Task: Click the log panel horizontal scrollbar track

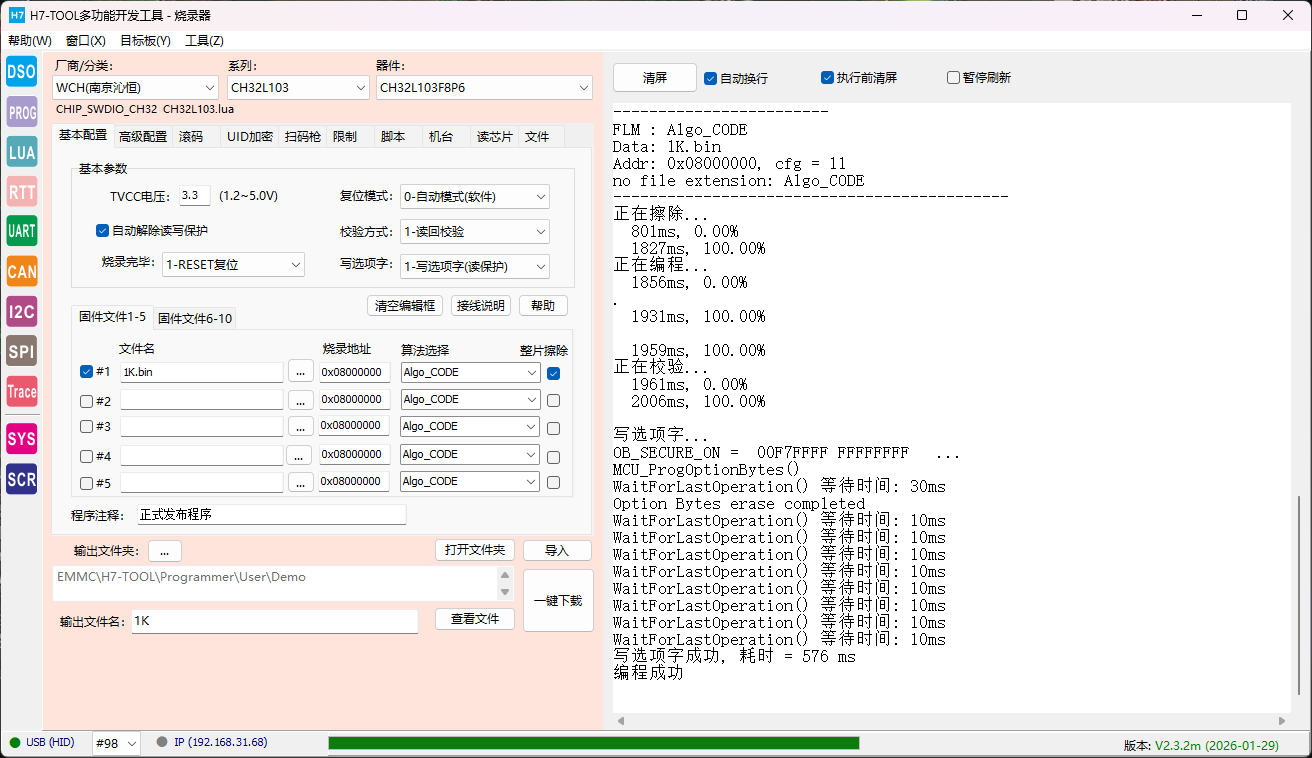Action: pyautogui.click(x=951, y=721)
